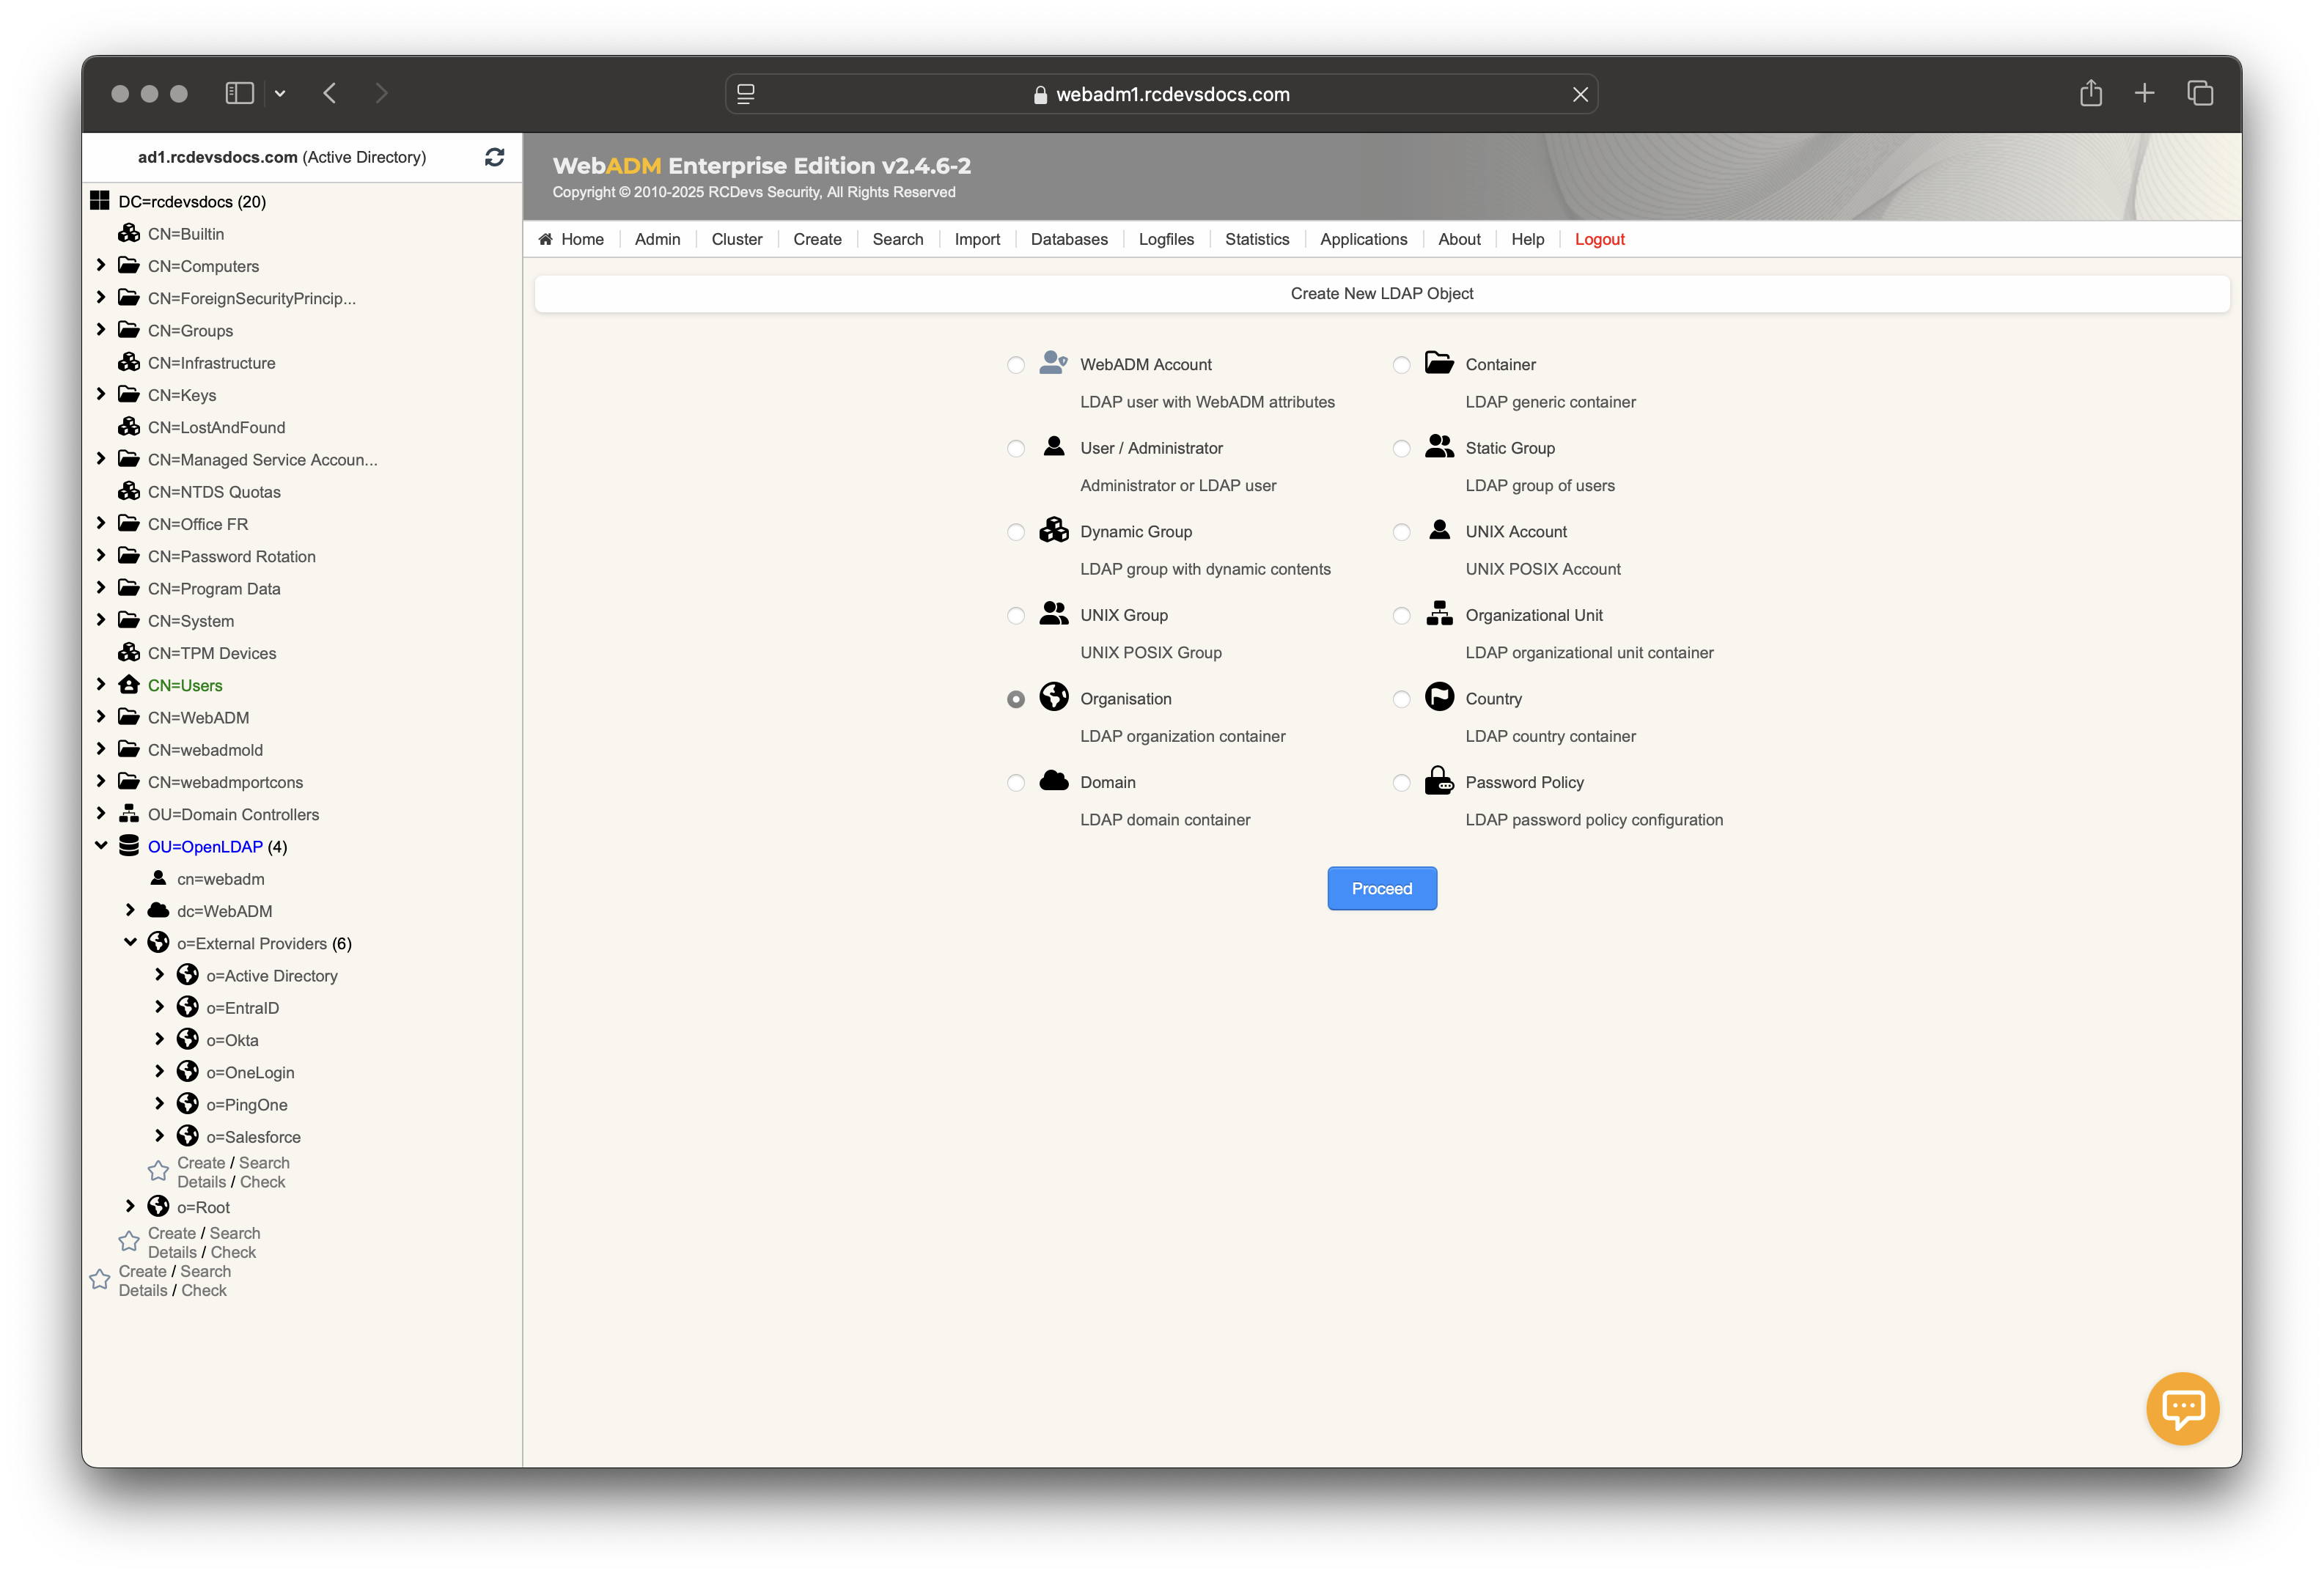
Task: Open the Applications menu
Action: 1363,239
